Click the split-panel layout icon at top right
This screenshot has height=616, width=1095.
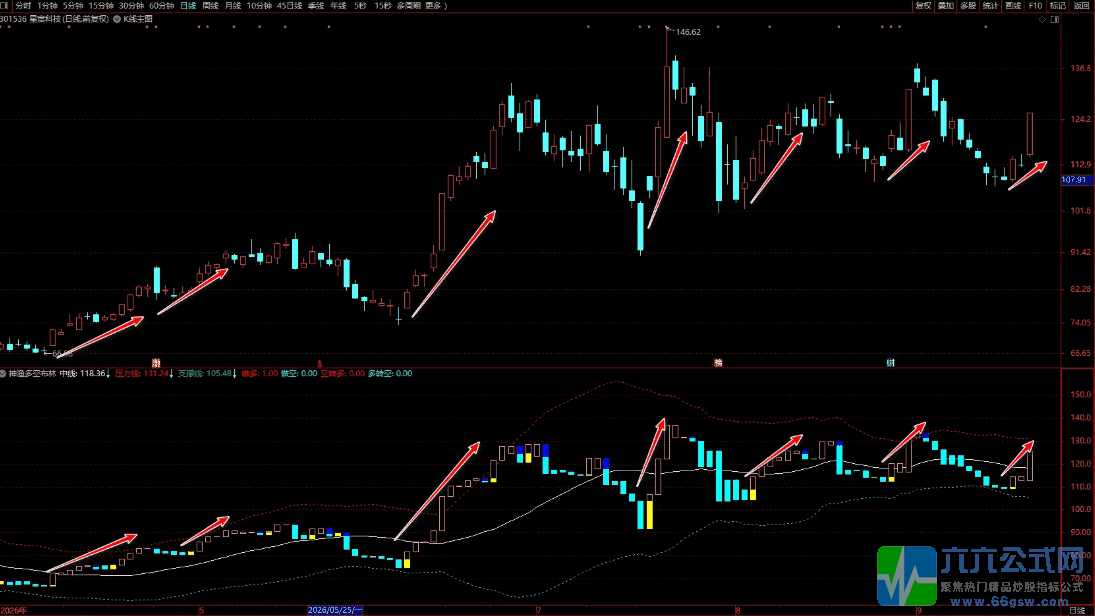coord(1054,20)
